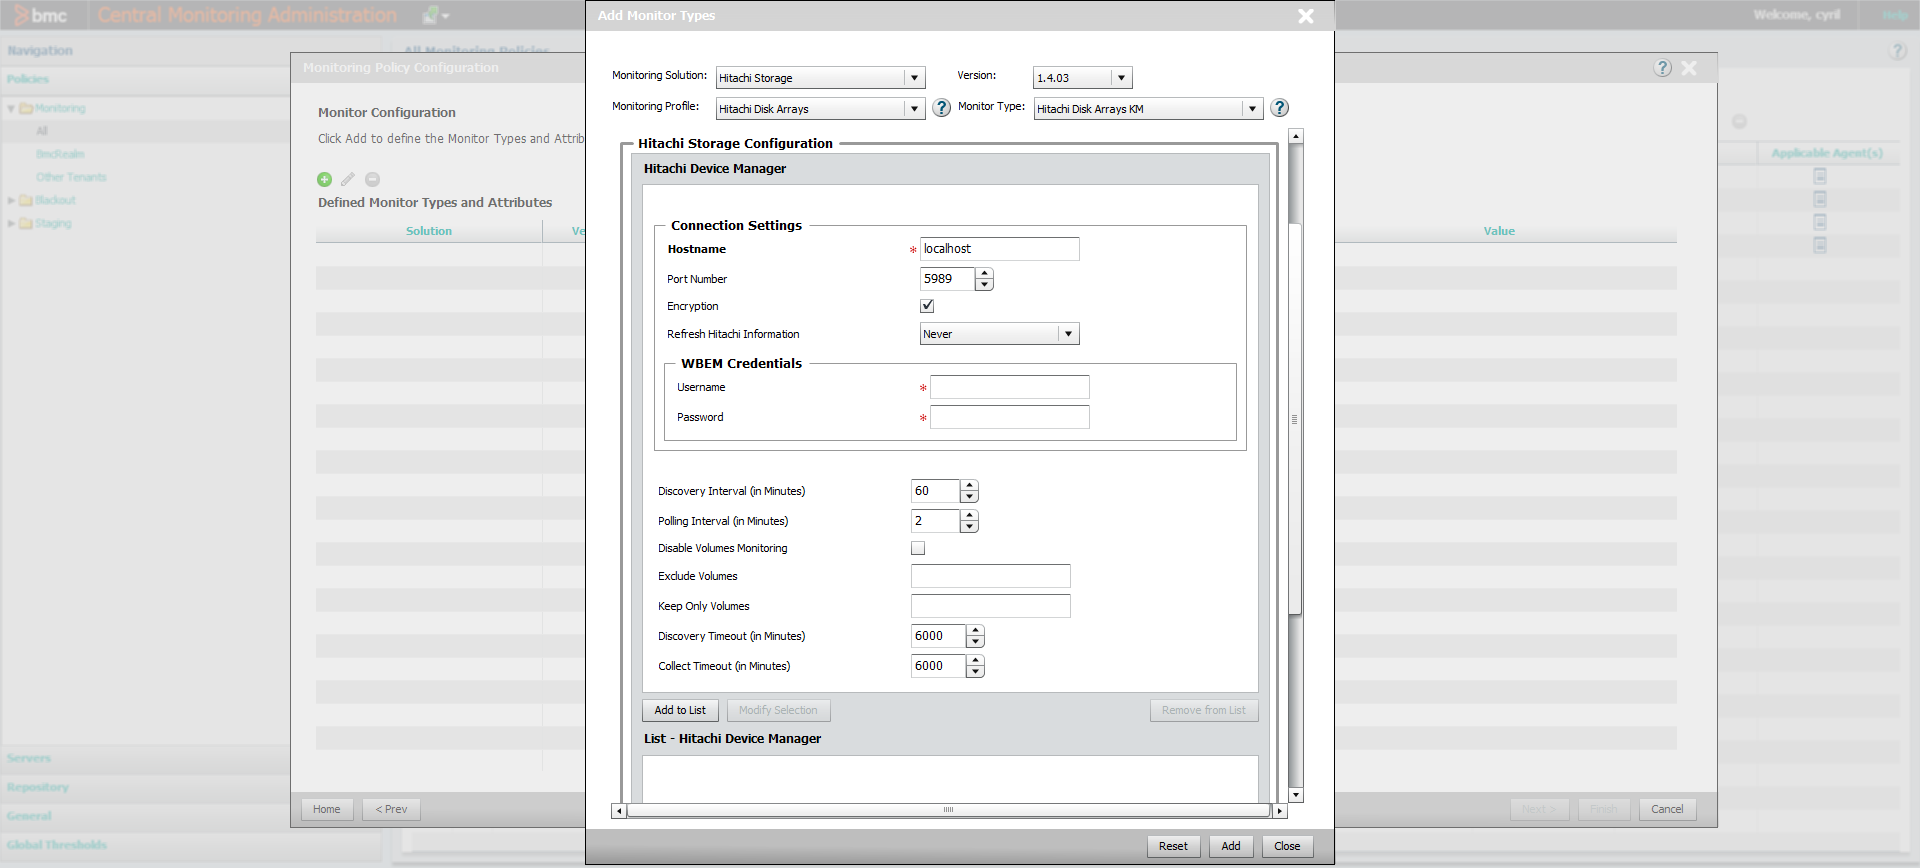
Task: Close the Add Monitor Types dialog
Action: click(1305, 16)
